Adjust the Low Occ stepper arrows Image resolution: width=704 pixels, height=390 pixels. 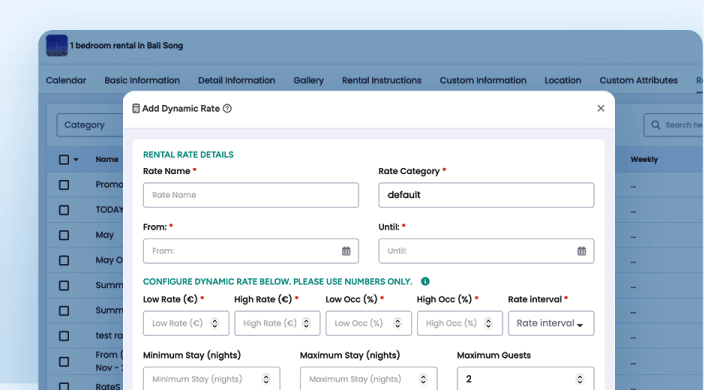coord(397,323)
